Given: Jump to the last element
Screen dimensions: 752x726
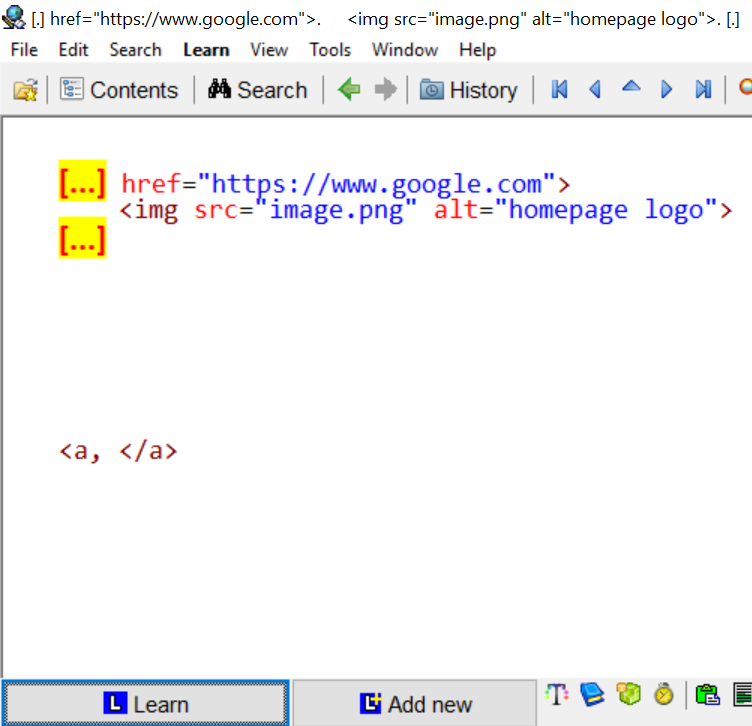Looking at the screenshot, I should 703,89.
